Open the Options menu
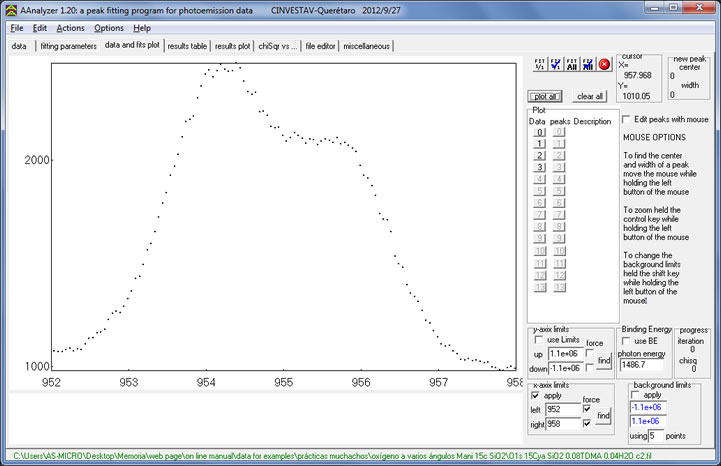The height and width of the screenshot is (466, 721). tap(109, 28)
